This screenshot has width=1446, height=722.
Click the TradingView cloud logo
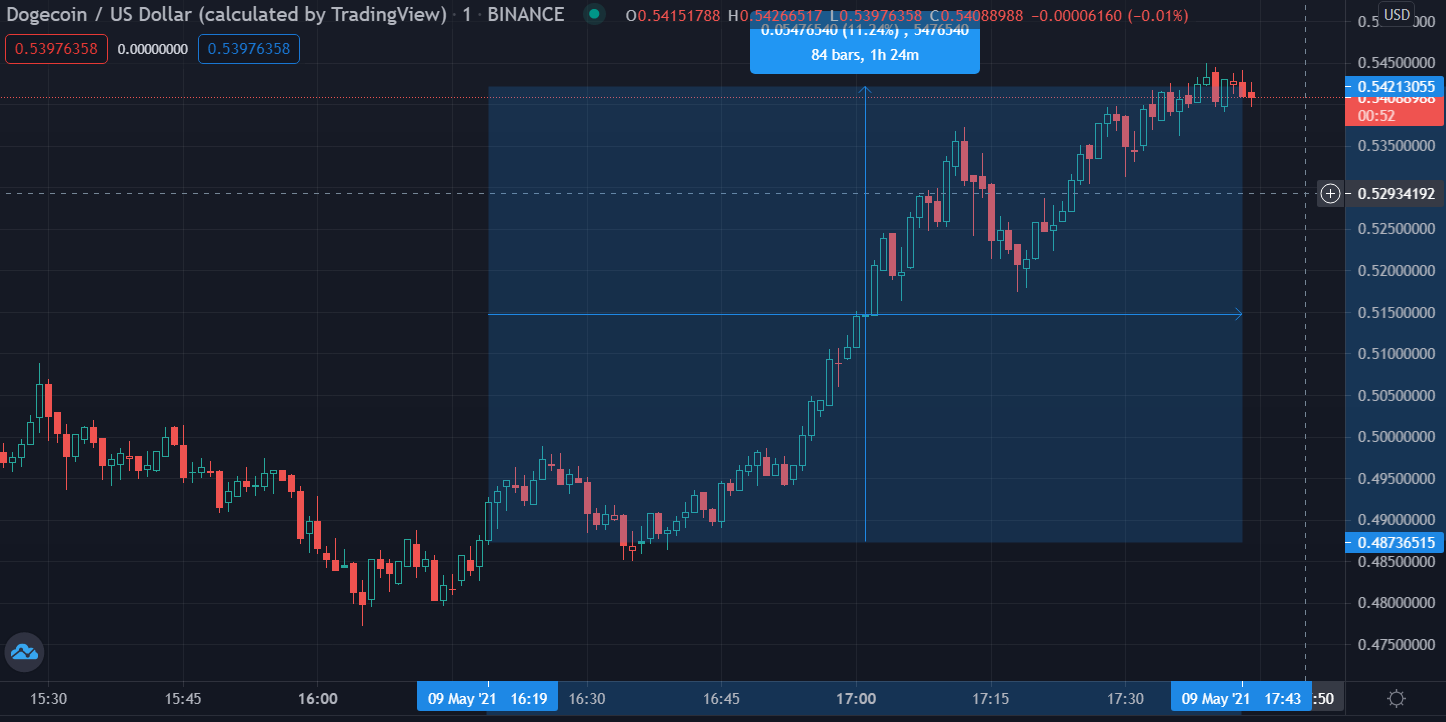tap(23, 652)
